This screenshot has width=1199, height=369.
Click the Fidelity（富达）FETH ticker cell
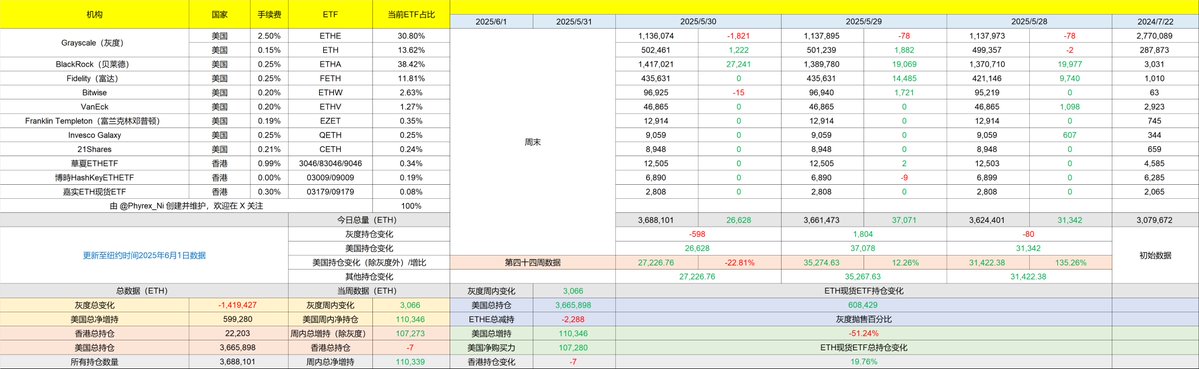click(331, 78)
